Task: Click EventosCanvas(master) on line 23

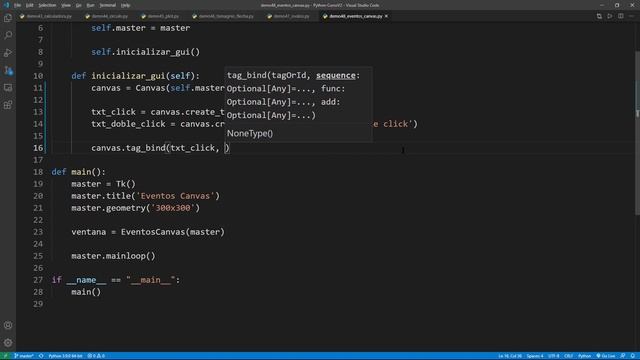Action: click(173, 232)
